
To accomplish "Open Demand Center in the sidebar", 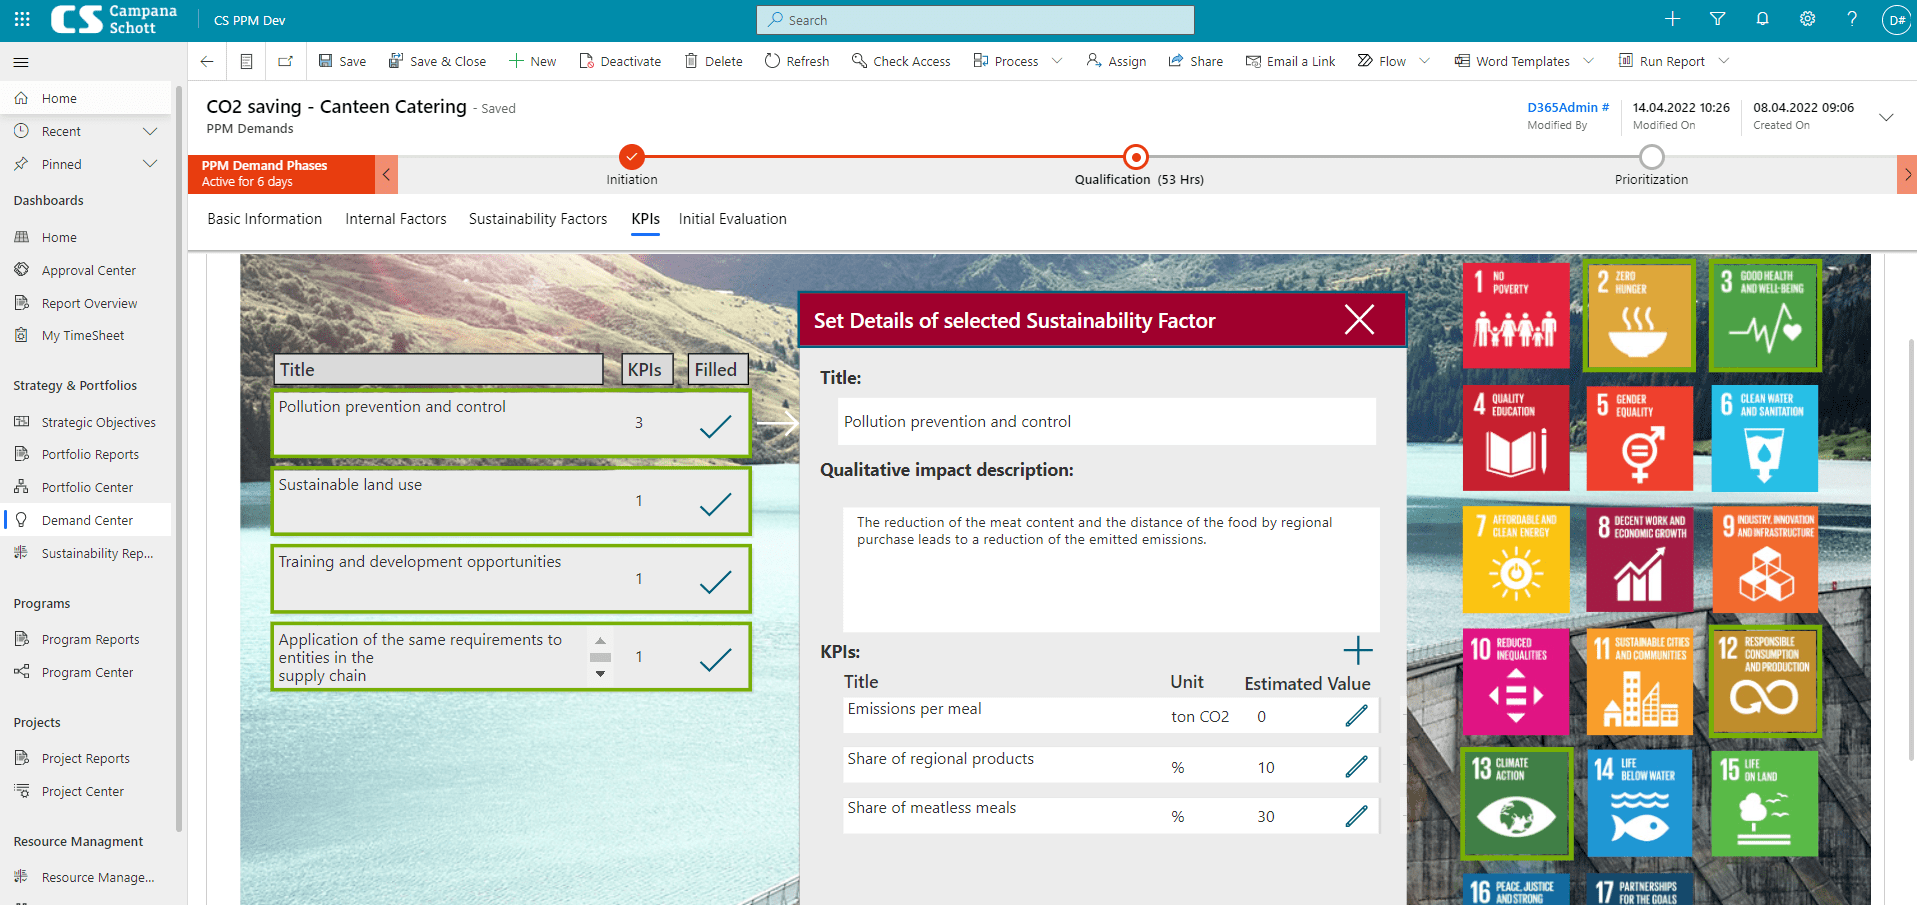I will click(87, 520).
